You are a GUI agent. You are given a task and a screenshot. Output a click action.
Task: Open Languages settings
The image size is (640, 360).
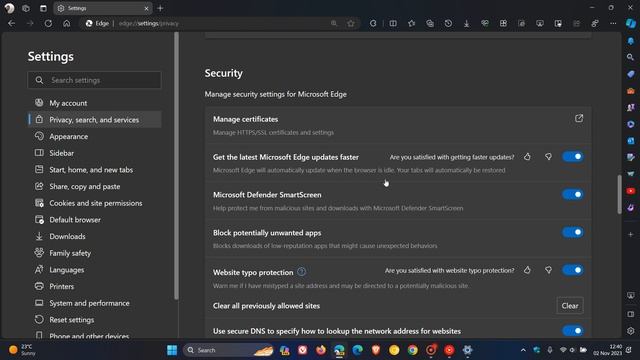coord(94,270)
